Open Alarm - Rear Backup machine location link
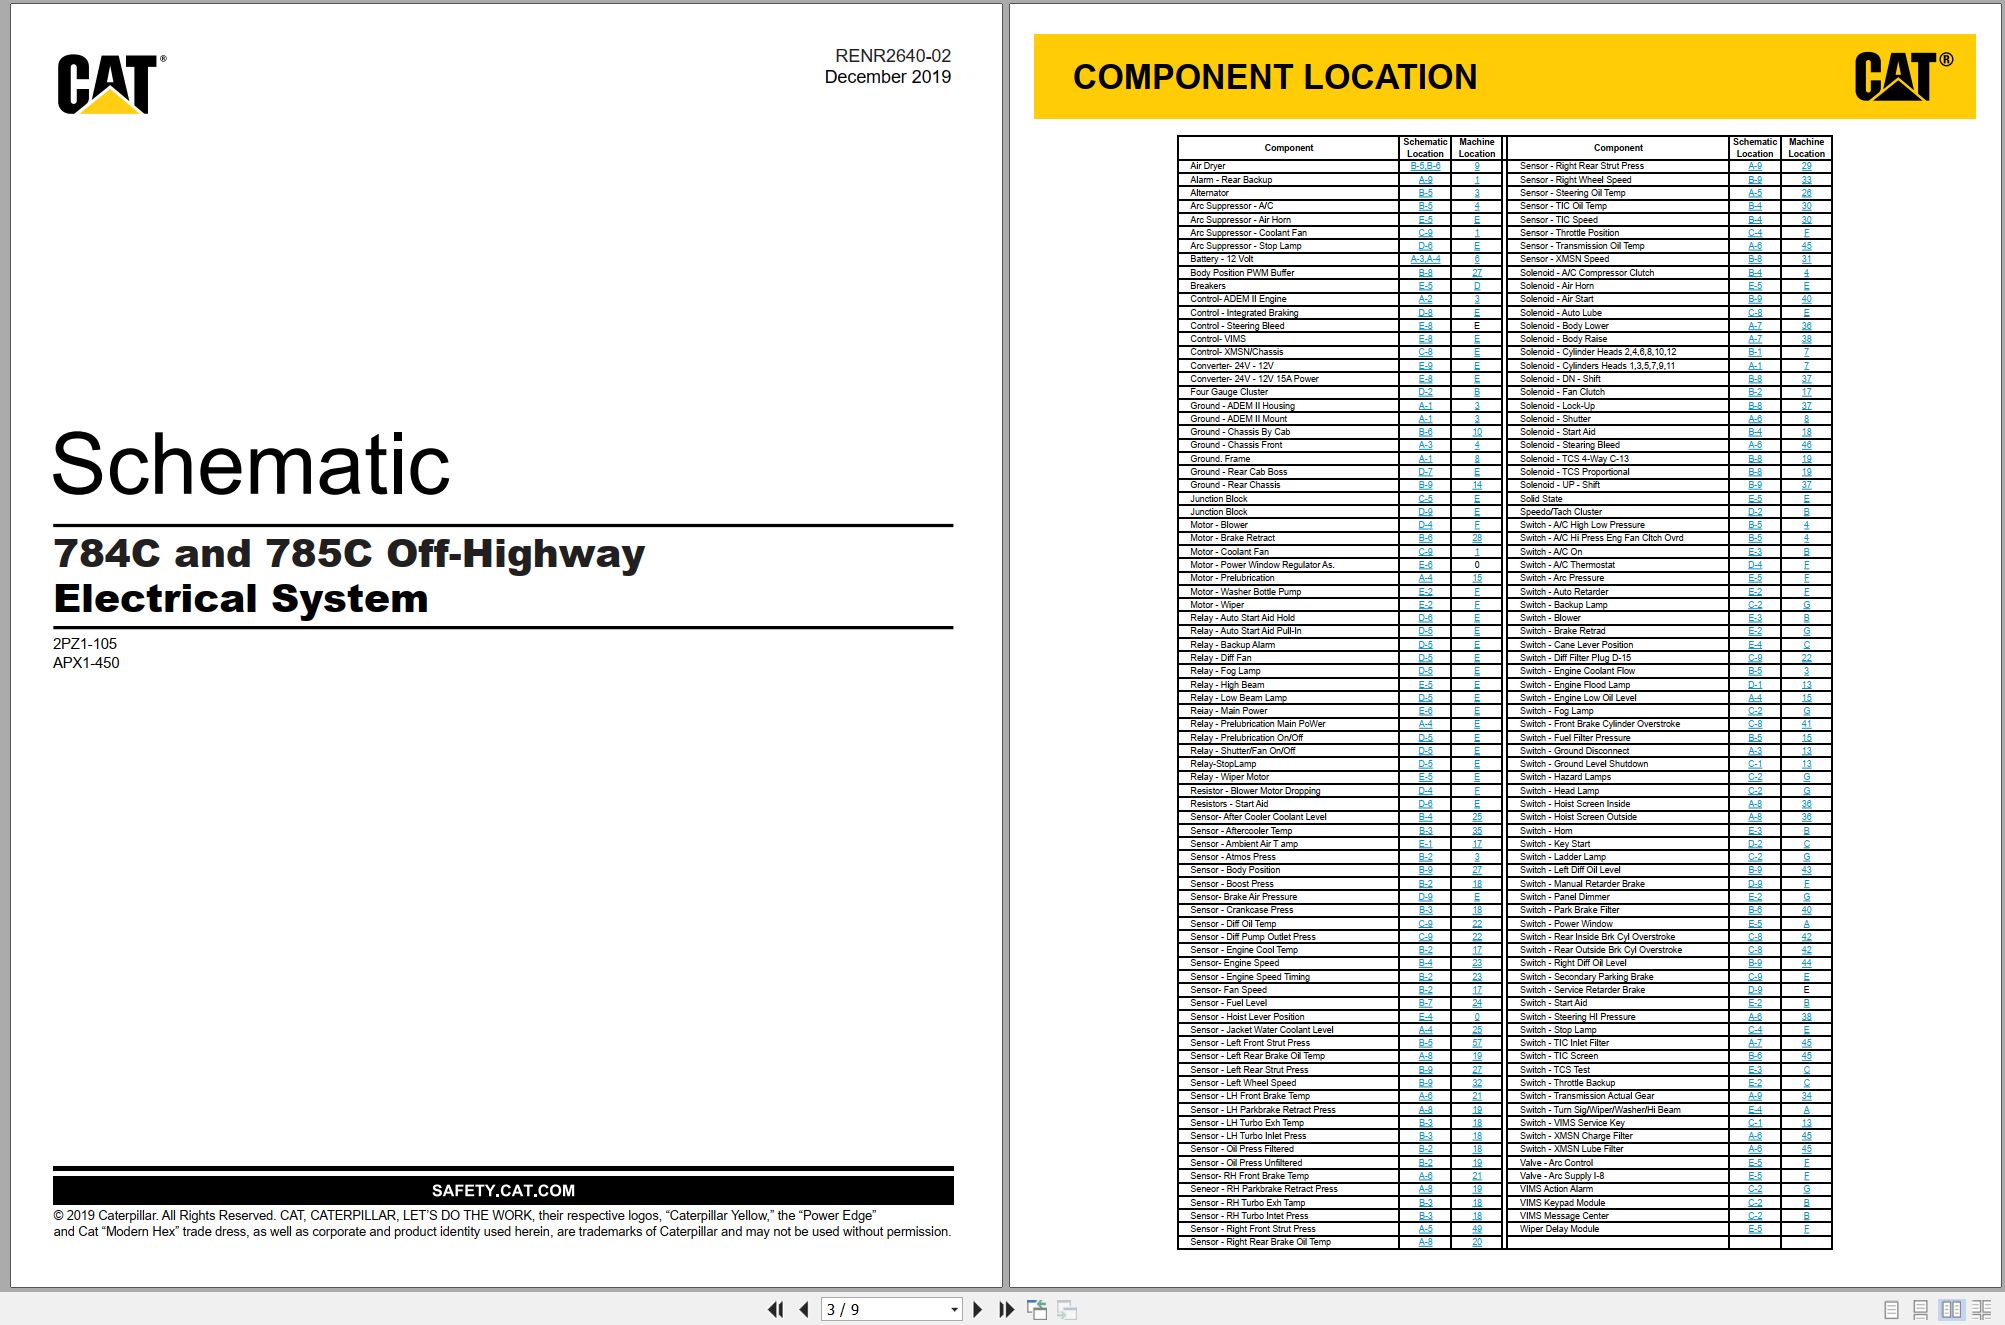Image resolution: width=2005 pixels, height=1325 pixels. click(1477, 180)
